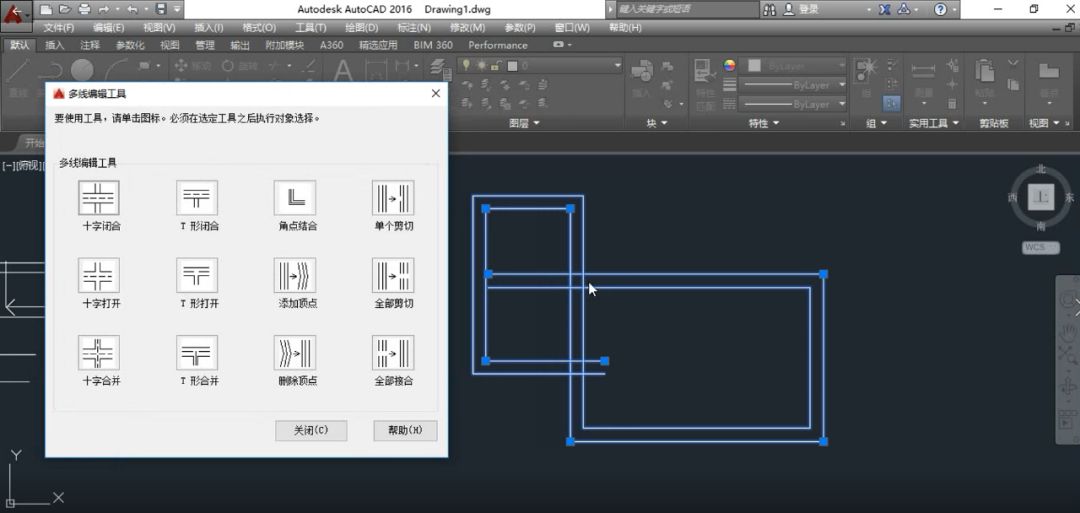Open the Text tool with large A
1080x513 pixels.
tap(343, 72)
